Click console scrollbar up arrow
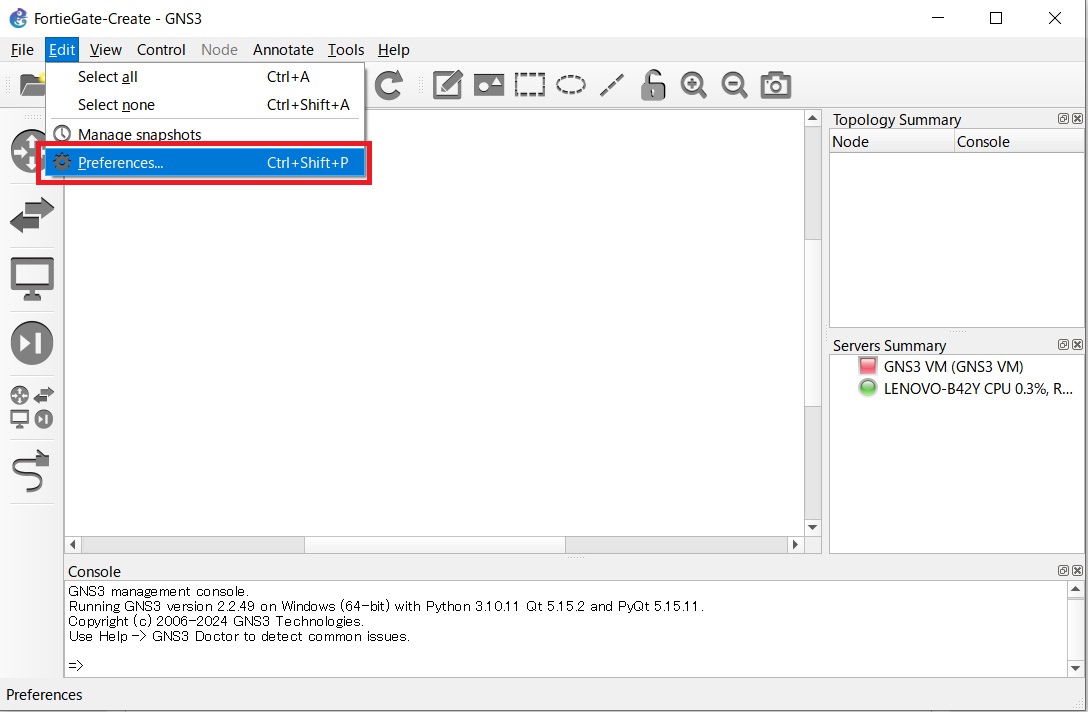 coord(1075,589)
